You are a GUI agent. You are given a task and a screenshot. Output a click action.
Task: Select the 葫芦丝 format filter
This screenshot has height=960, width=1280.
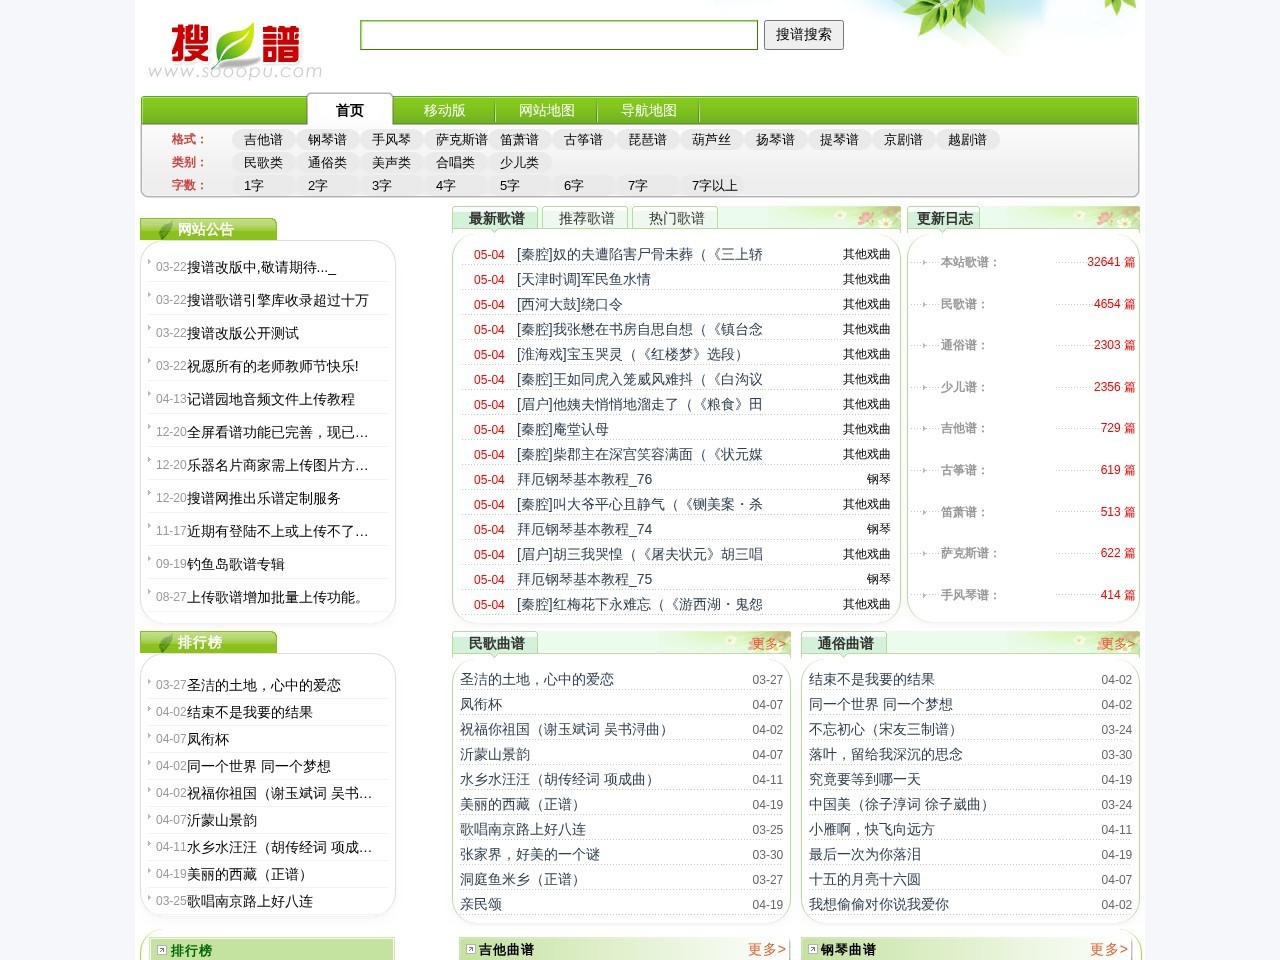(712, 140)
